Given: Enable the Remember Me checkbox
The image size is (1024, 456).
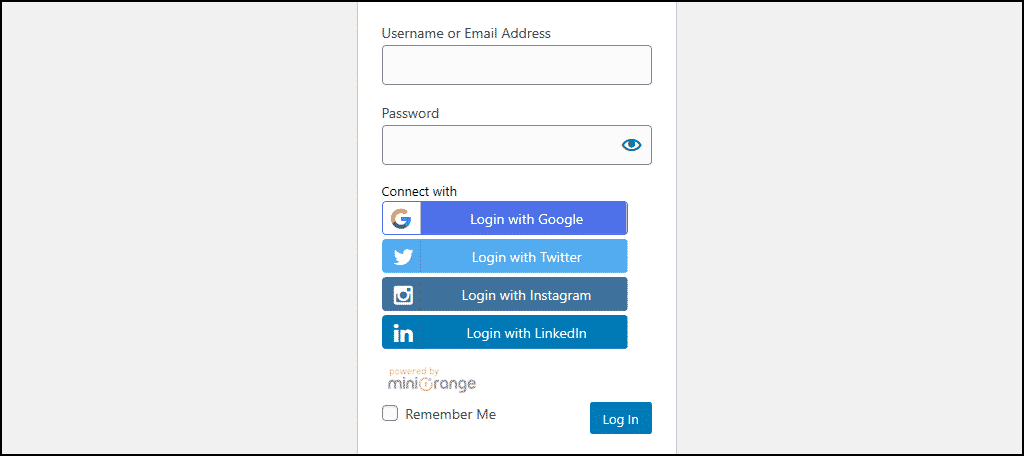Looking at the screenshot, I should click(390, 414).
